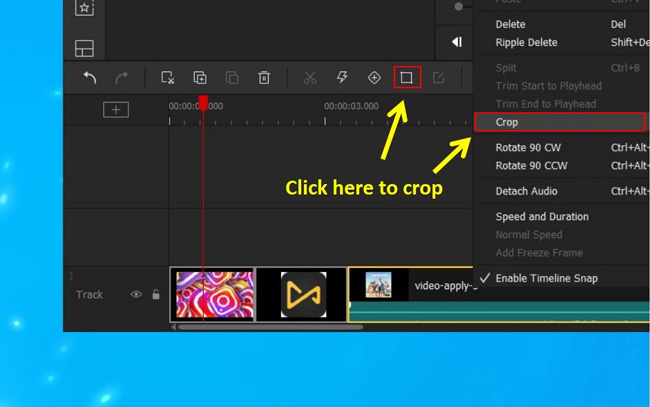Click the lightning bolt speed icon
Viewport: 650px width, 407px height.
tap(342, 77)
